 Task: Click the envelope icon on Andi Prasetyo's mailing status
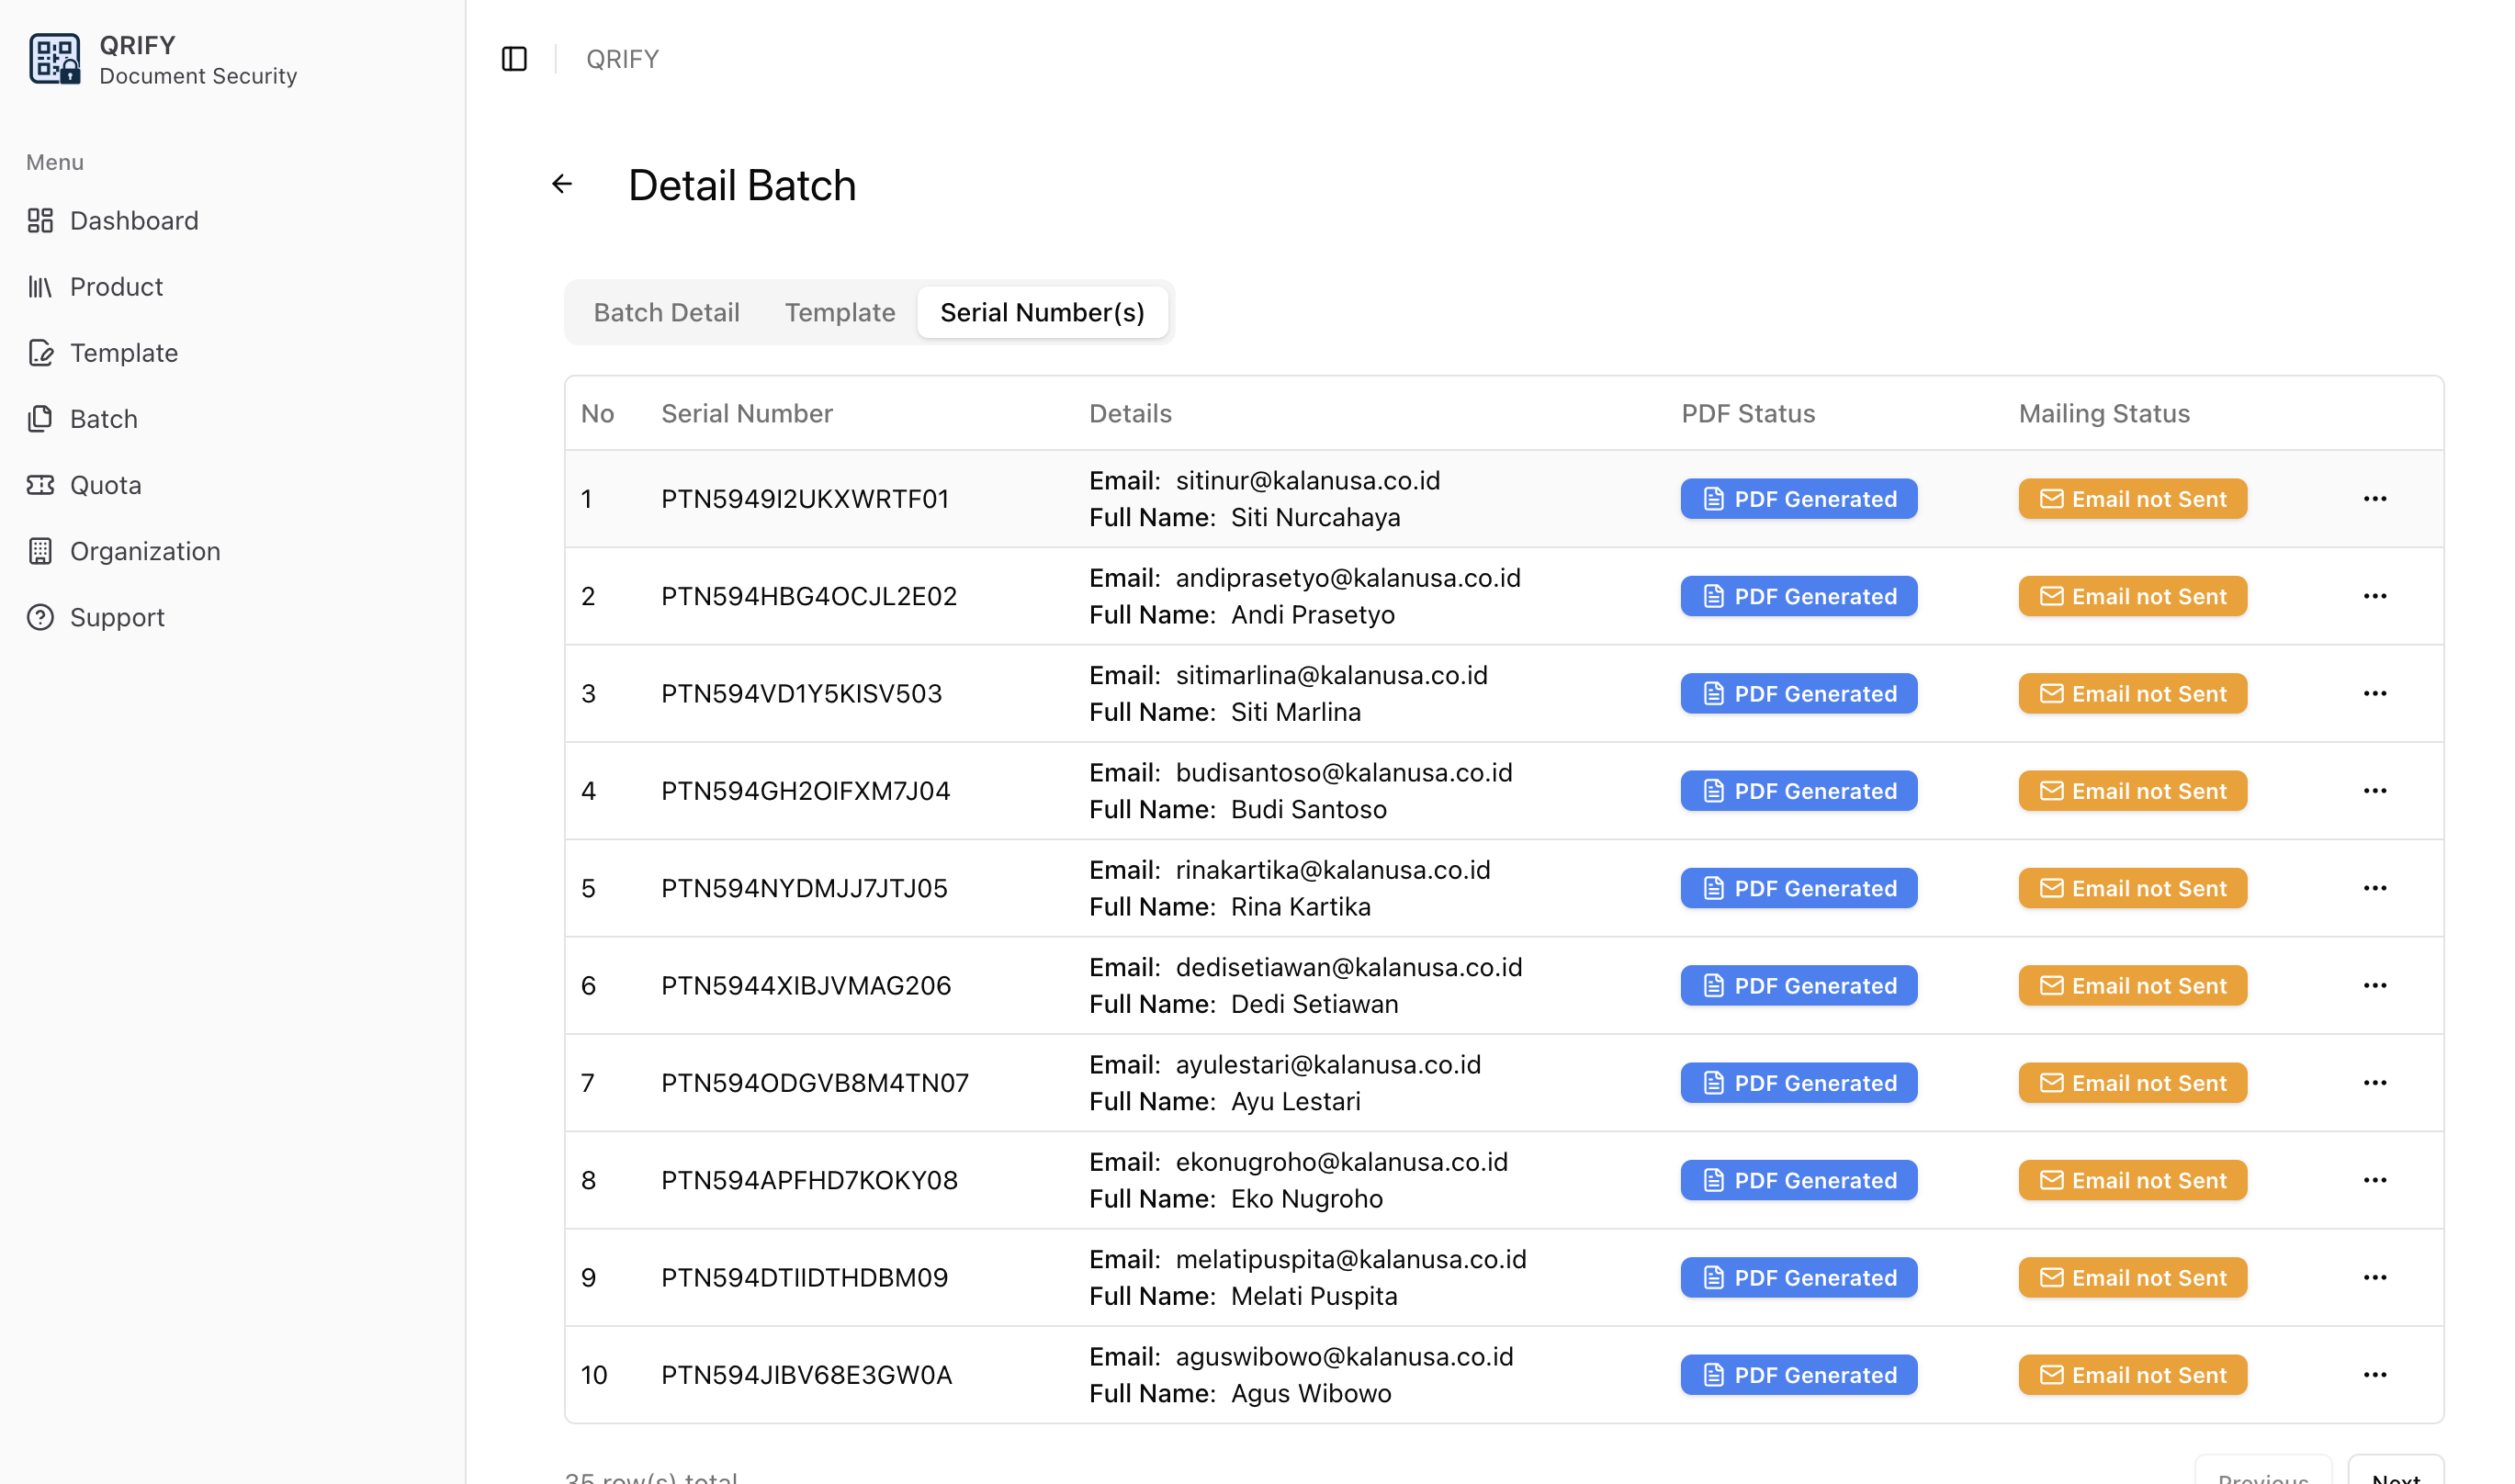(2051, 596)
